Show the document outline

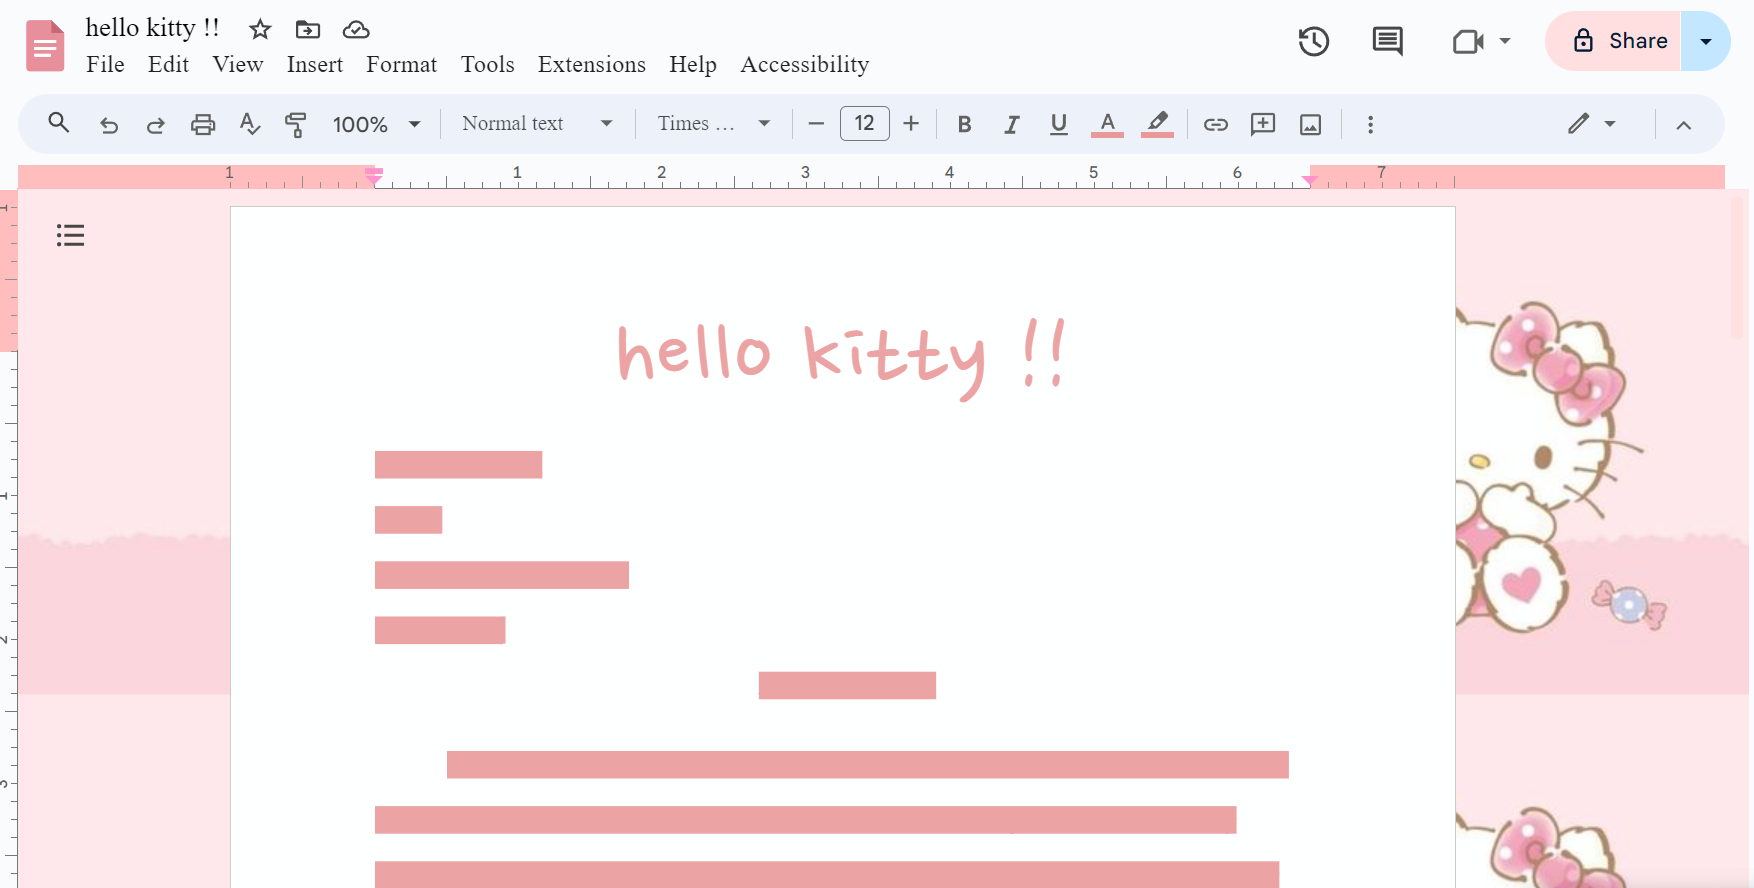click(70, 235)
